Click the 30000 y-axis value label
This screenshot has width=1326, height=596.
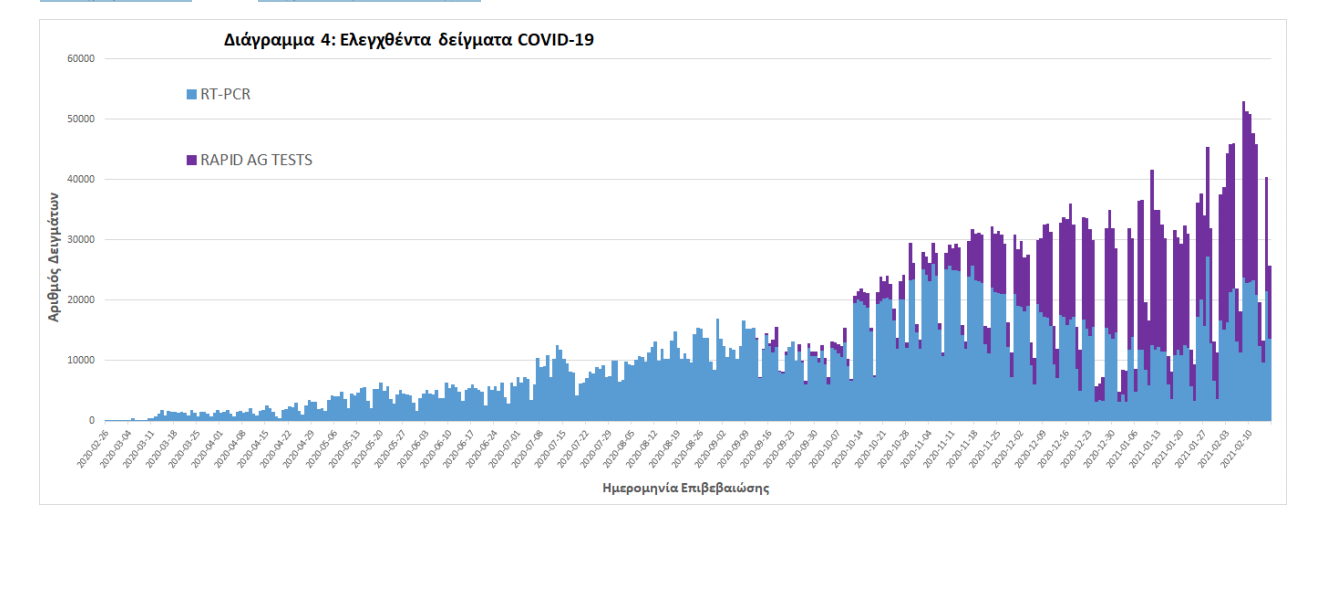(80, 240)
